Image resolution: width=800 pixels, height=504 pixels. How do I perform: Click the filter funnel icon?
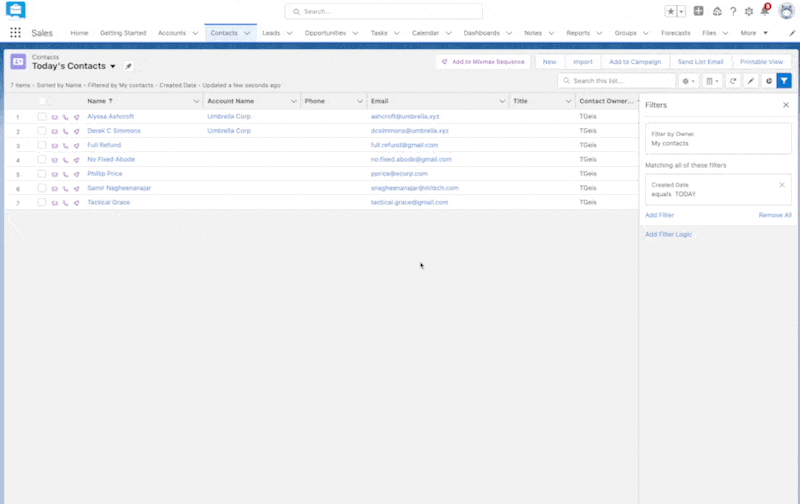point(785,81)
